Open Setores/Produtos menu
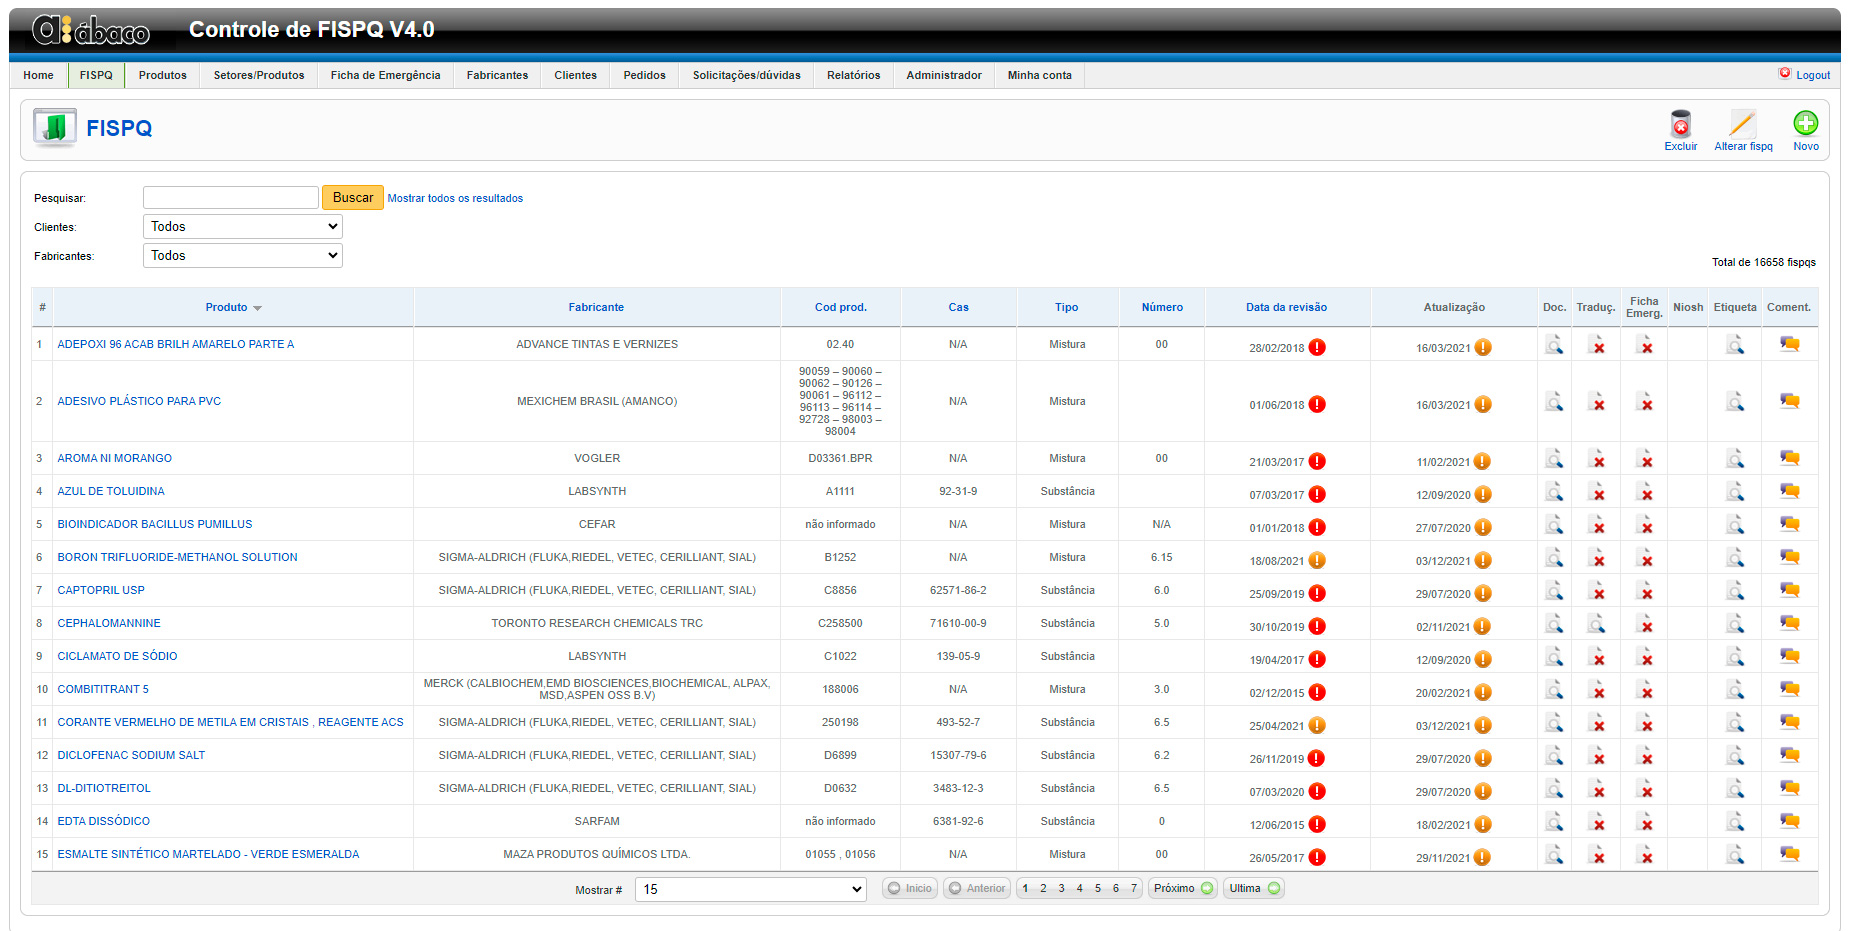 (x=259, y=75)
